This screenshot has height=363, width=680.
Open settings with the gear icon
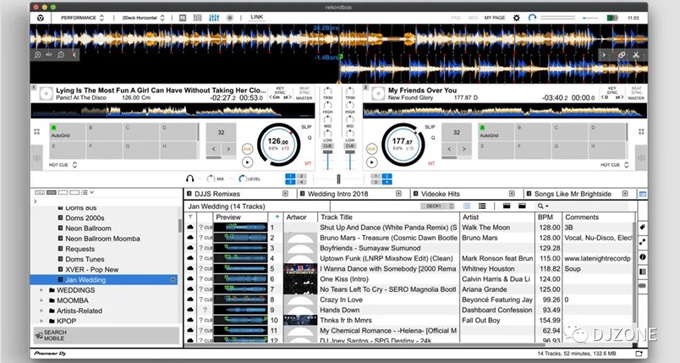click(516, 18)
